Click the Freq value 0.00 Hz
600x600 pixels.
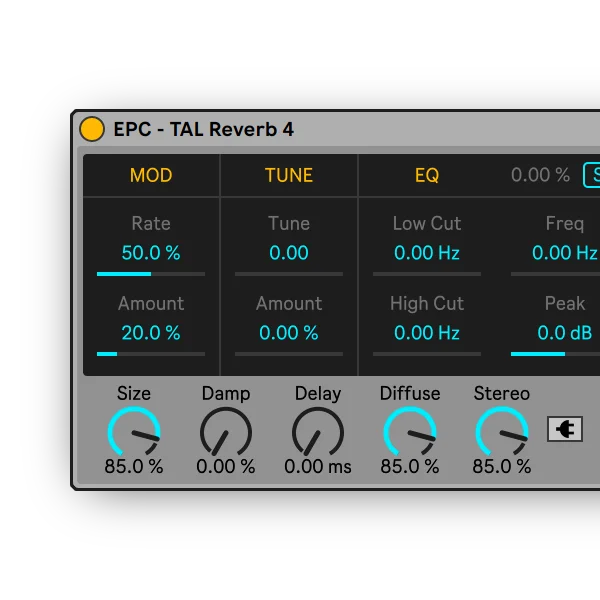coord(565,253)
